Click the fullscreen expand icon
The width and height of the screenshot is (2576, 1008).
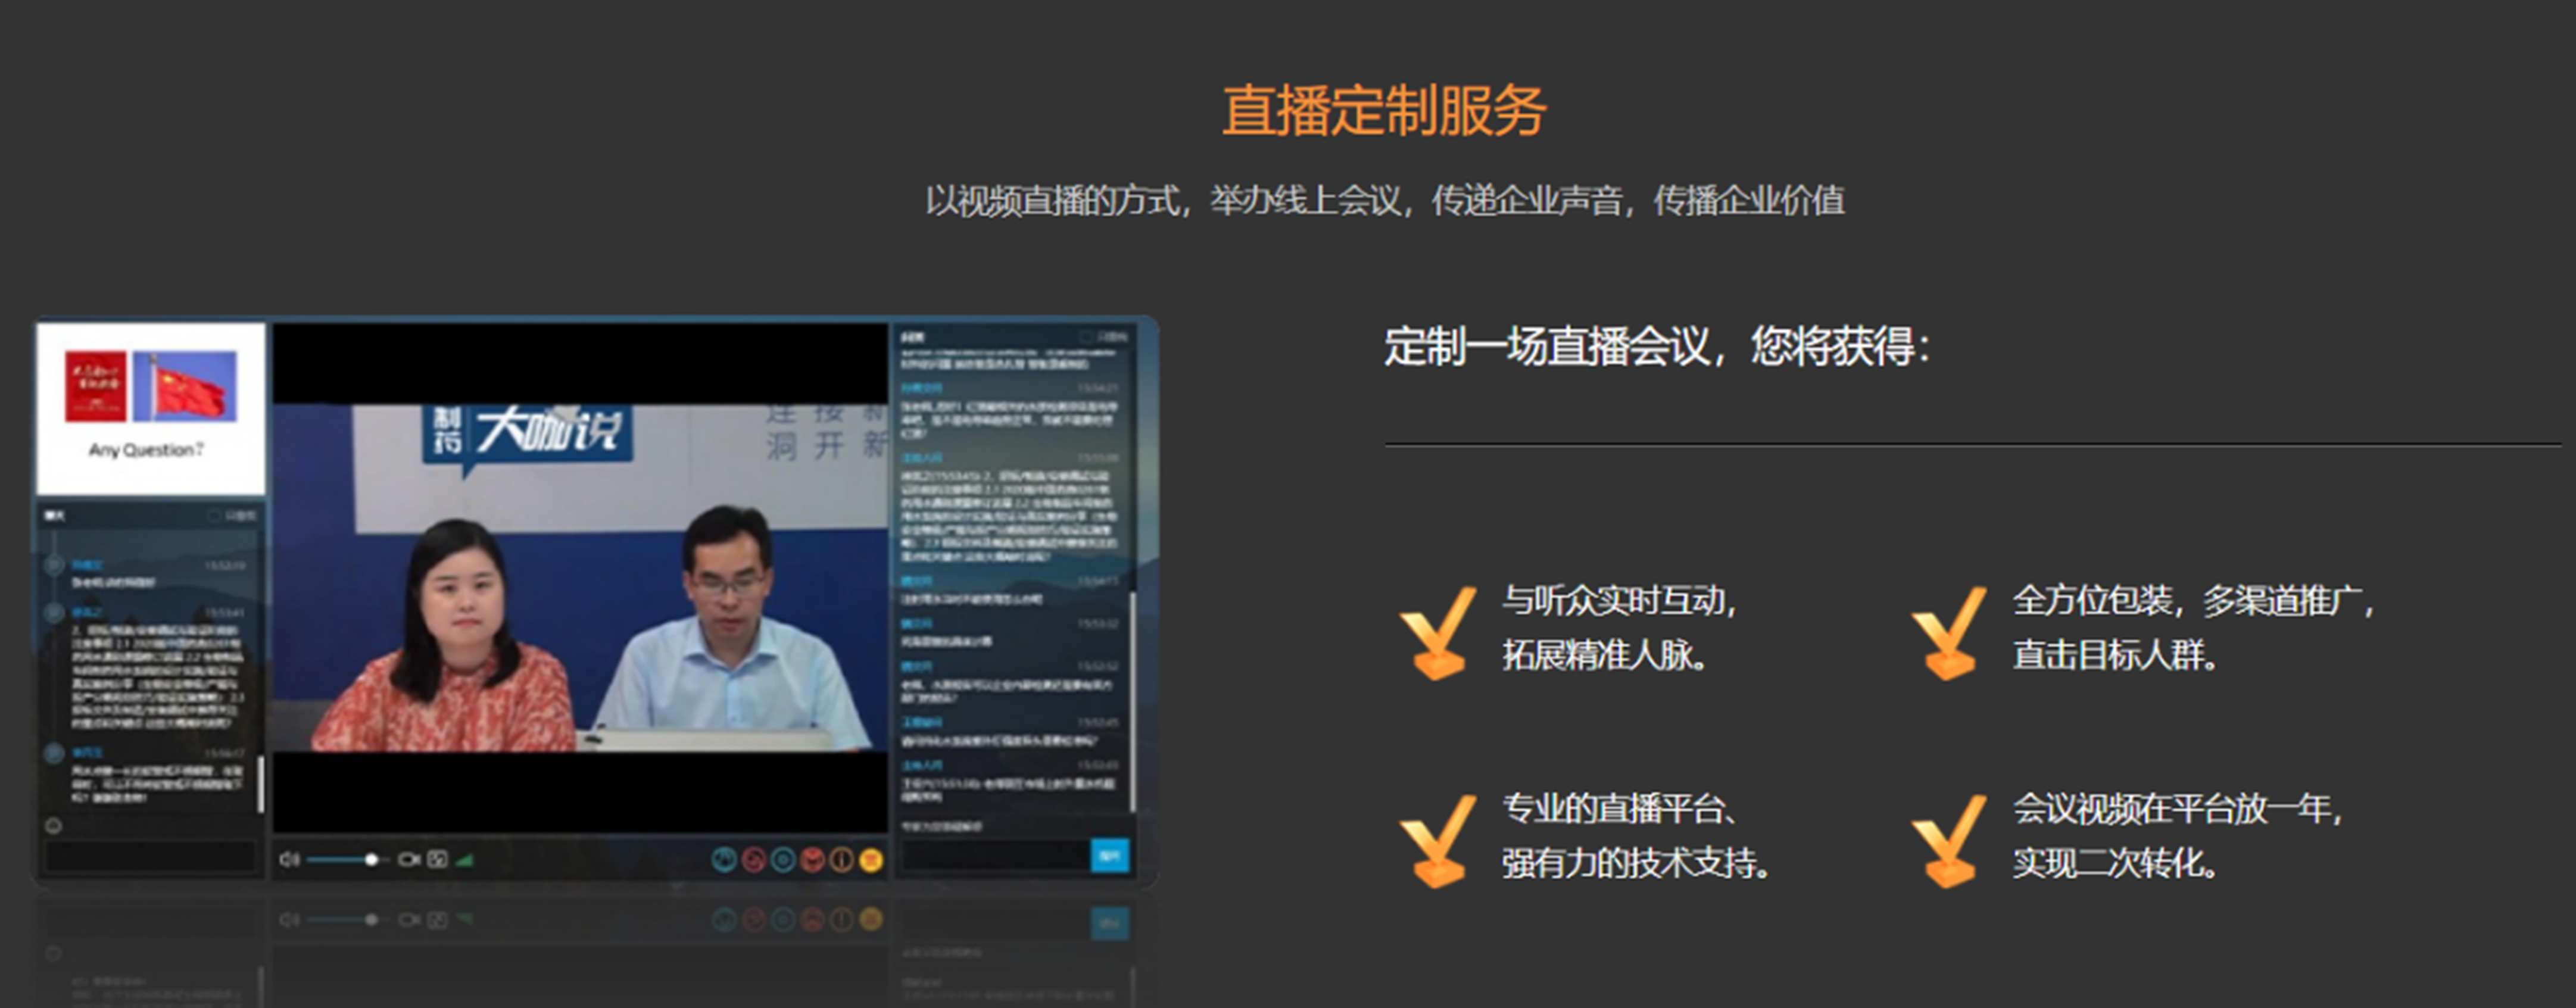coord(437,859)
